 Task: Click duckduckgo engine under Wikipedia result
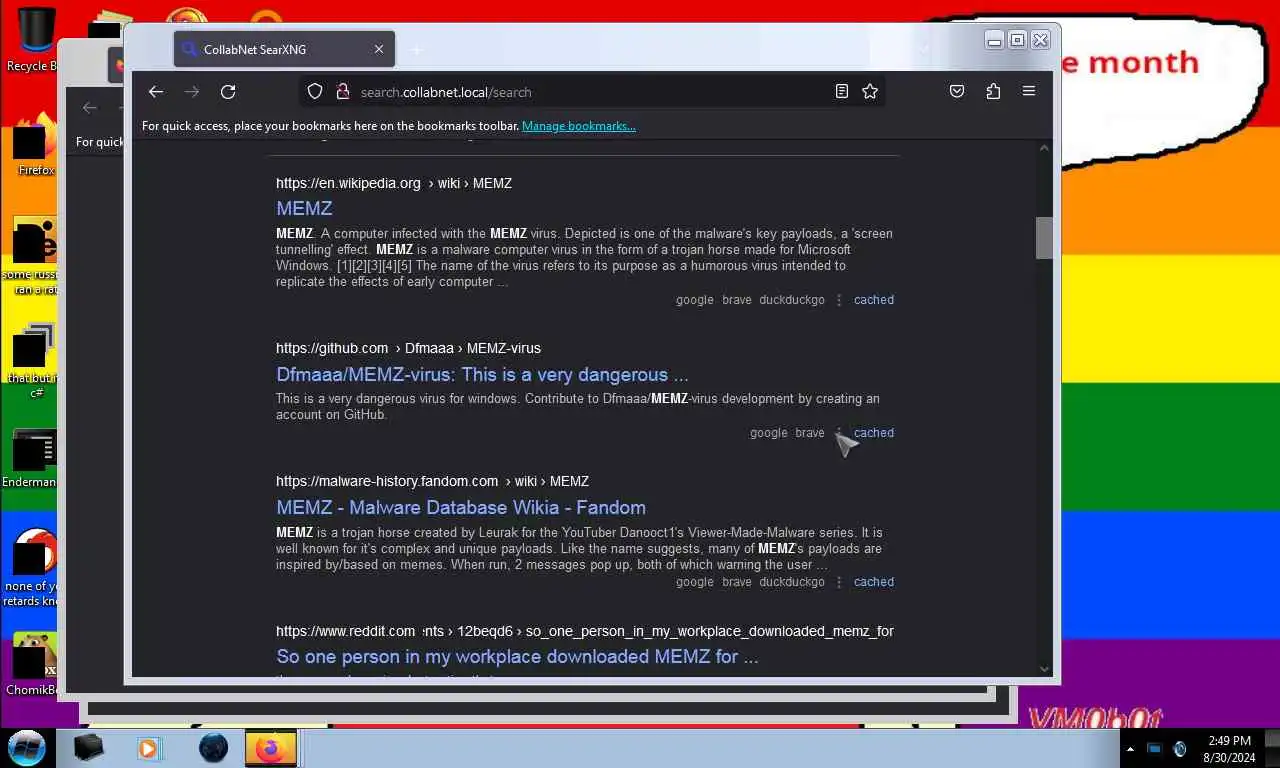792,300
